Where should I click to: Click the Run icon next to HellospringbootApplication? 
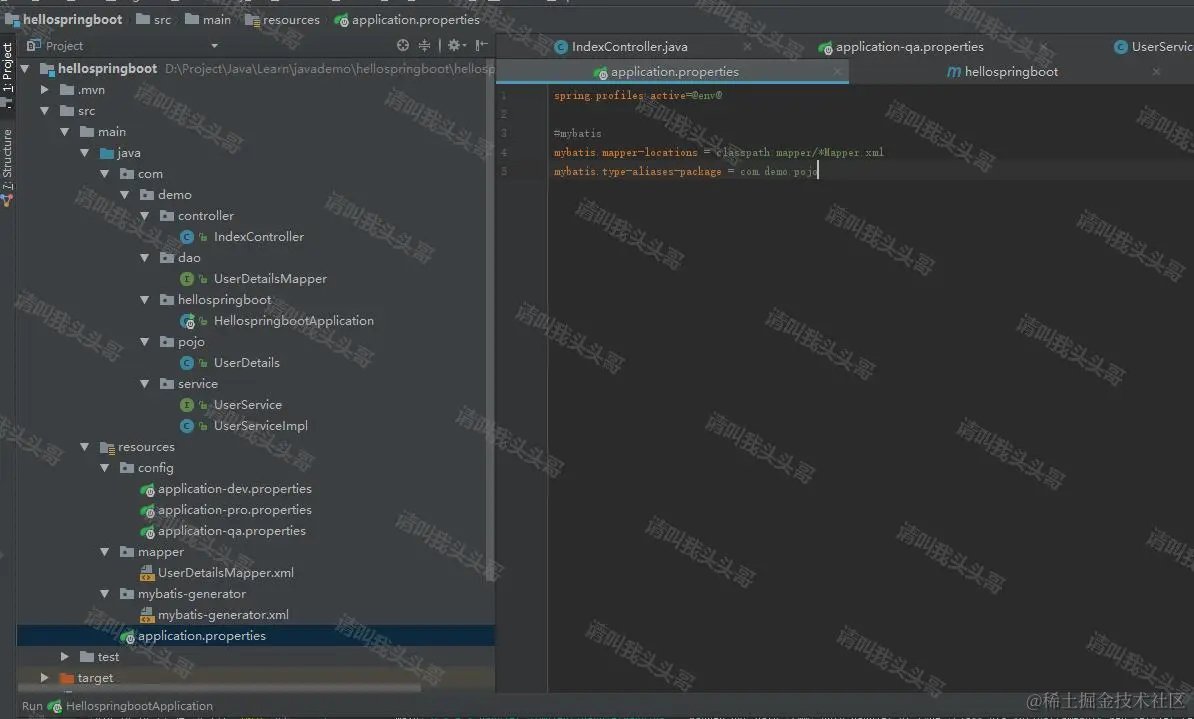55,706
